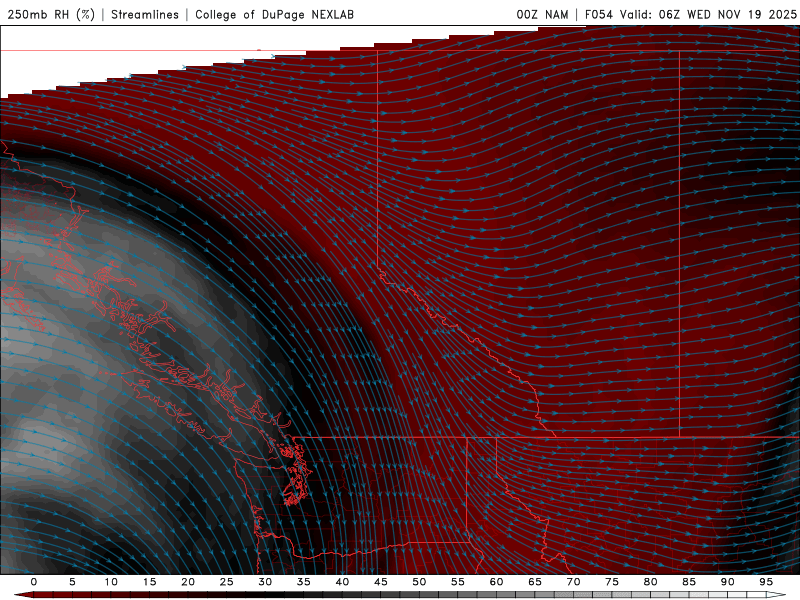The width and height of the screenshot is (800, 600).
Task: Click the colorbar label "80"
Action: (x=650, y=582)
